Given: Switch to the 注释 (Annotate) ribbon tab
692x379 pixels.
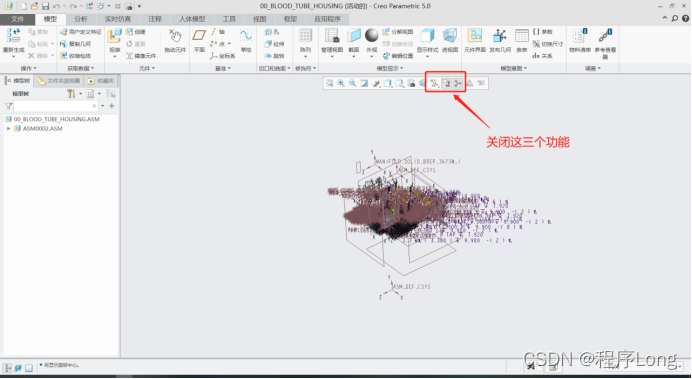Looking at the screenshot, I should [155, 19].
